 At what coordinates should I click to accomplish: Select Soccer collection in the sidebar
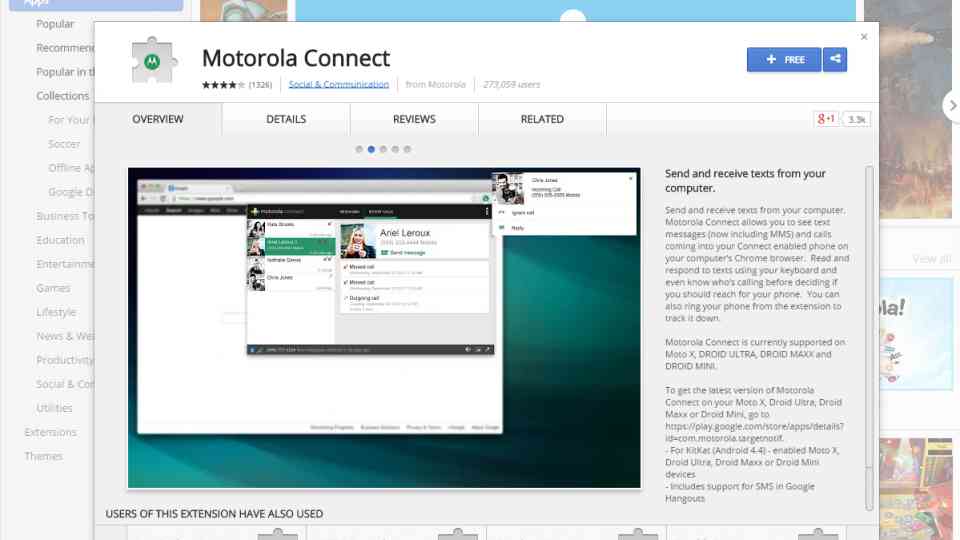pos(64,144)
